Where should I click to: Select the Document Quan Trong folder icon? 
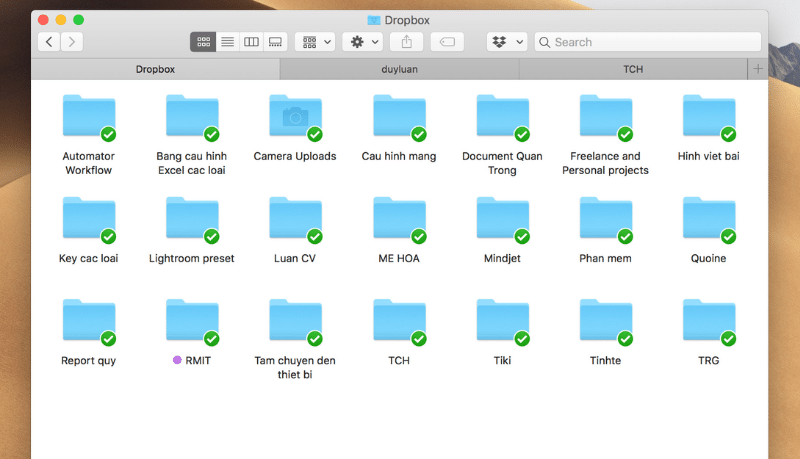(x=503, y=116)
